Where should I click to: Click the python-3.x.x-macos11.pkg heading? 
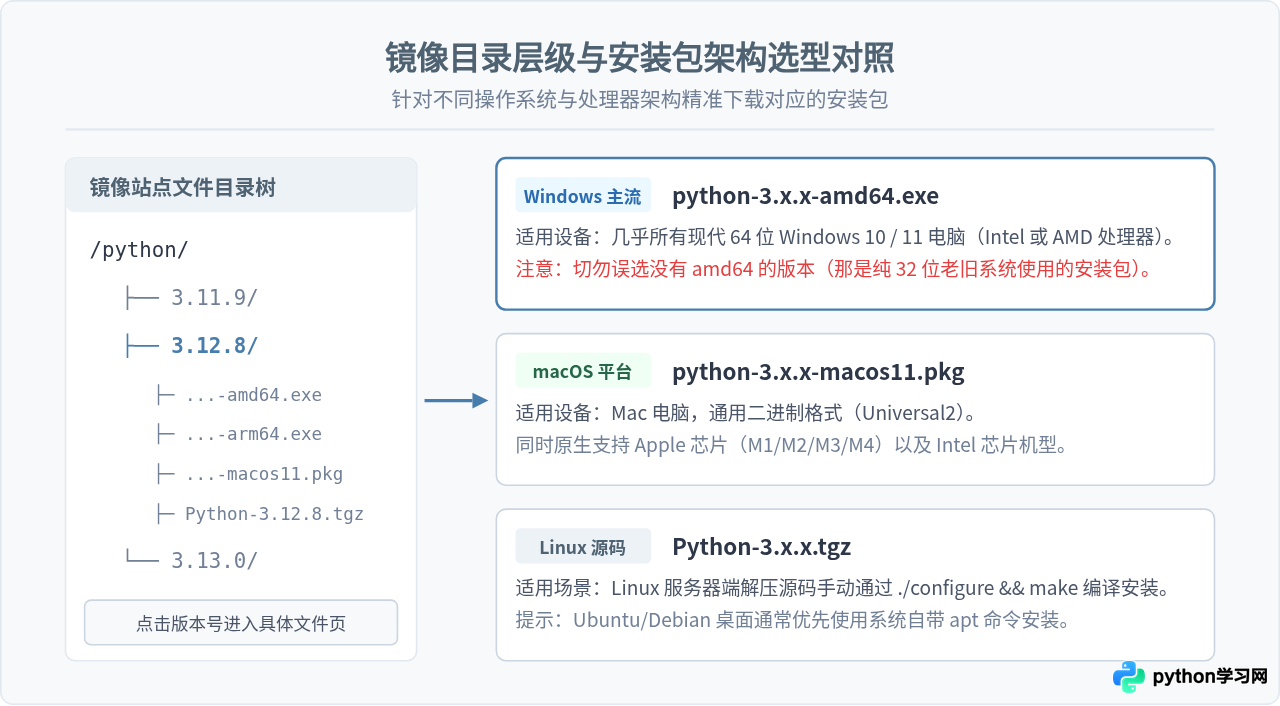click(x=818, y=372)
